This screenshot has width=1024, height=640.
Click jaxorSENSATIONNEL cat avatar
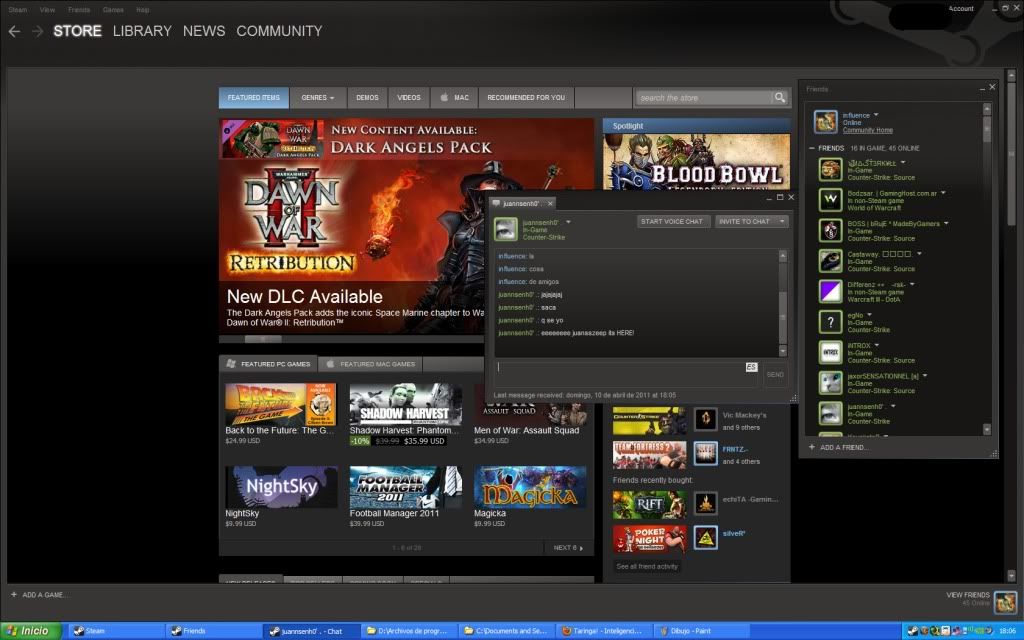831,383
